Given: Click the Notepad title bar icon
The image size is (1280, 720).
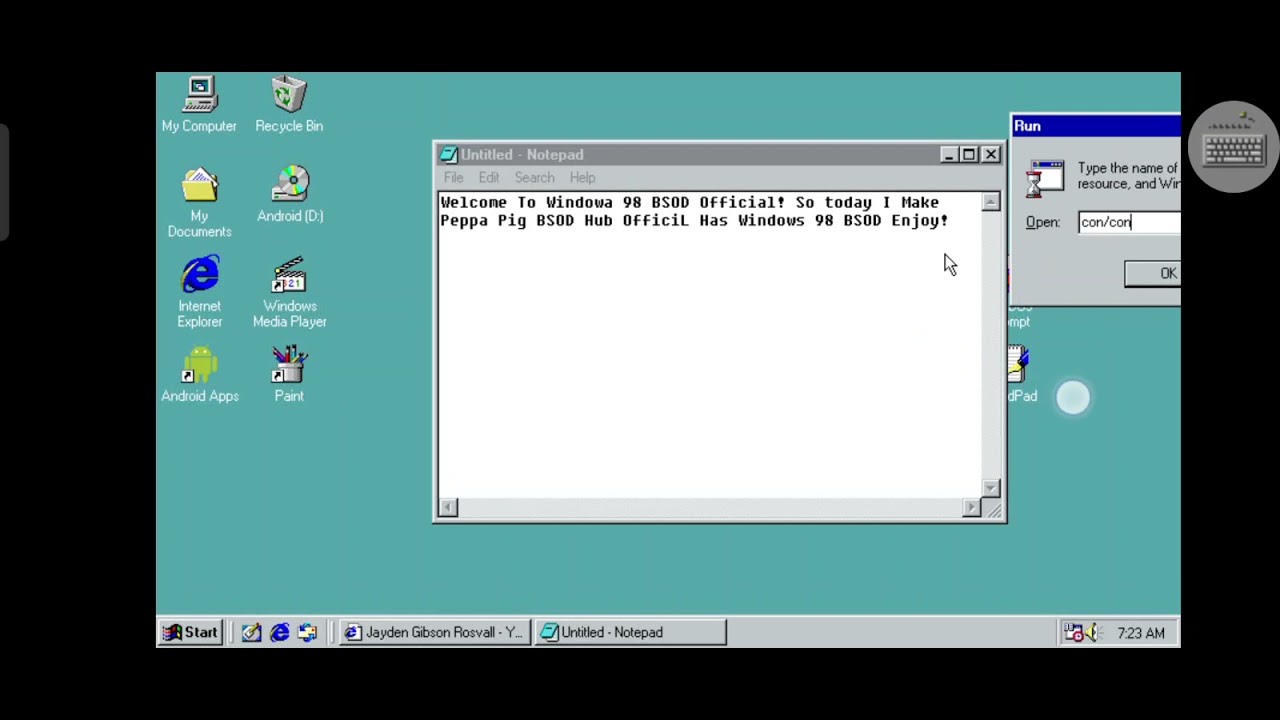Looking at the screenshot, I should [449, 154].
